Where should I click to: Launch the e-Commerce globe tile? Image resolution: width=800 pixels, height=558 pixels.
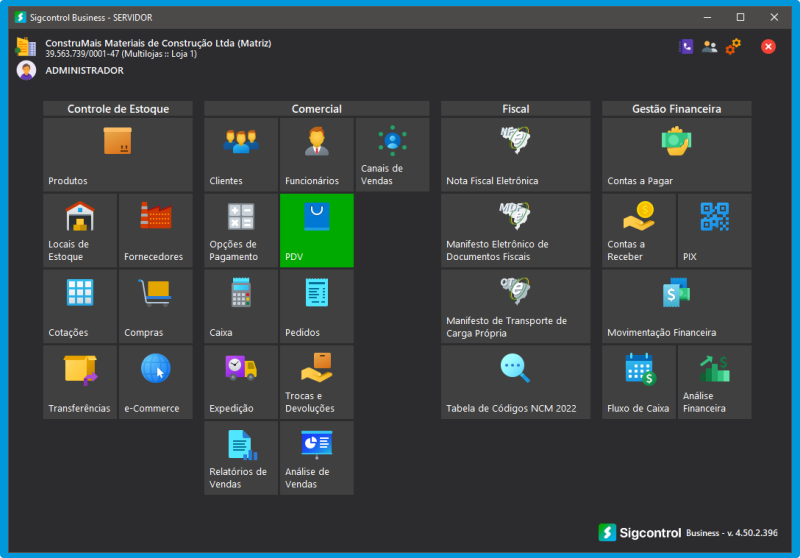[155, 382]
